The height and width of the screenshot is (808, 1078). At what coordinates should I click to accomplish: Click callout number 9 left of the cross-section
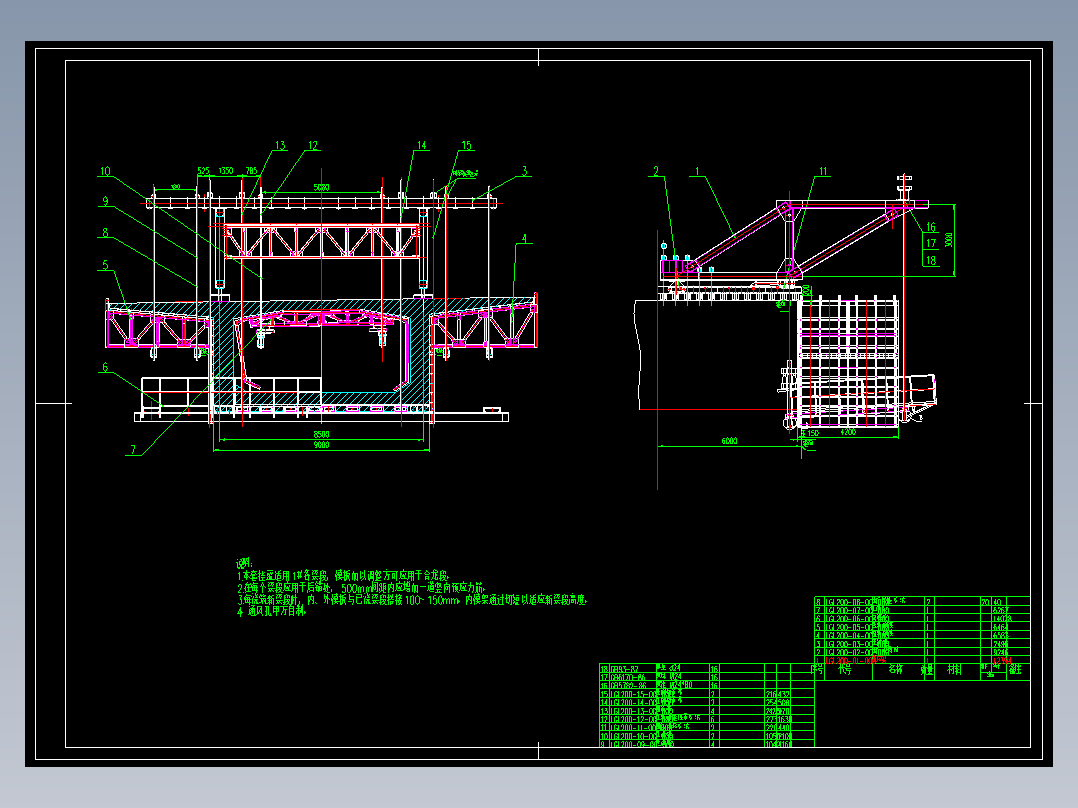point(105,201)
